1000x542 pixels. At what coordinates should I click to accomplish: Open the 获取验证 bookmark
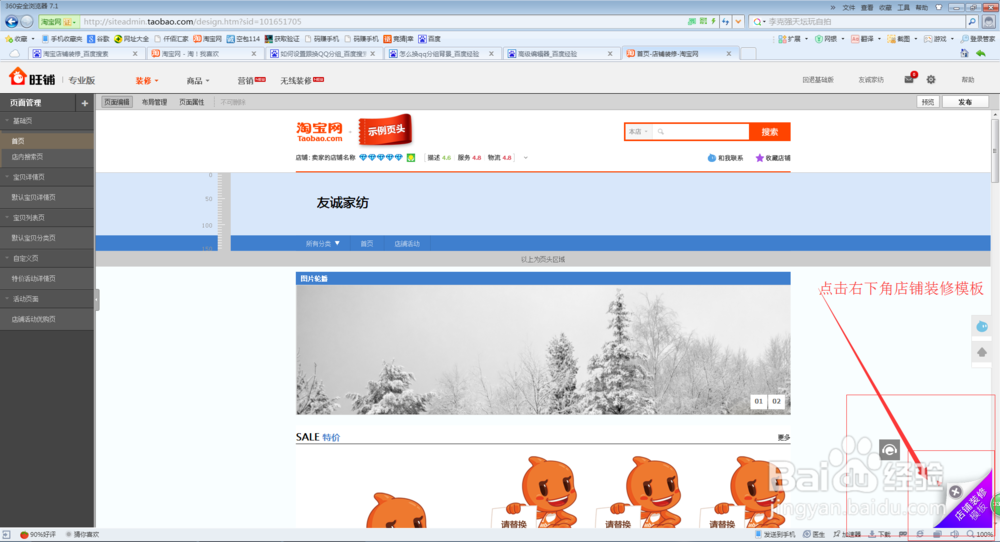pyautogui.click(x=282, y=39)
